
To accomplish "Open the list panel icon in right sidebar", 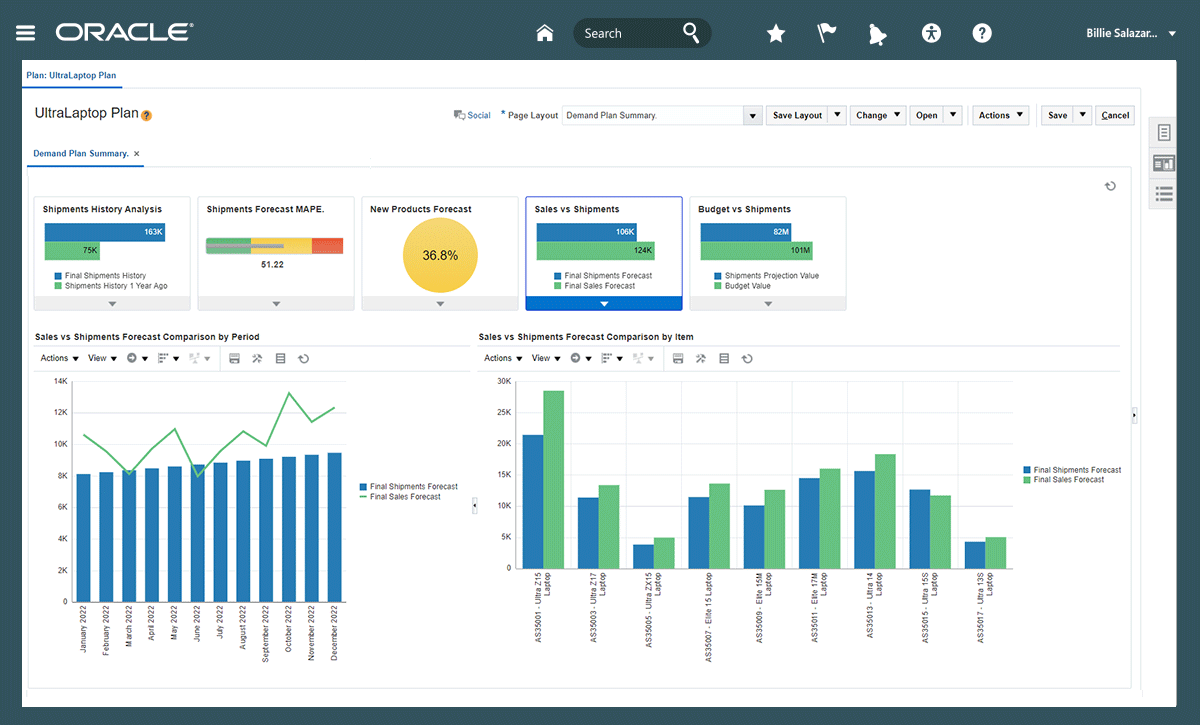I will click(1164, 194).
